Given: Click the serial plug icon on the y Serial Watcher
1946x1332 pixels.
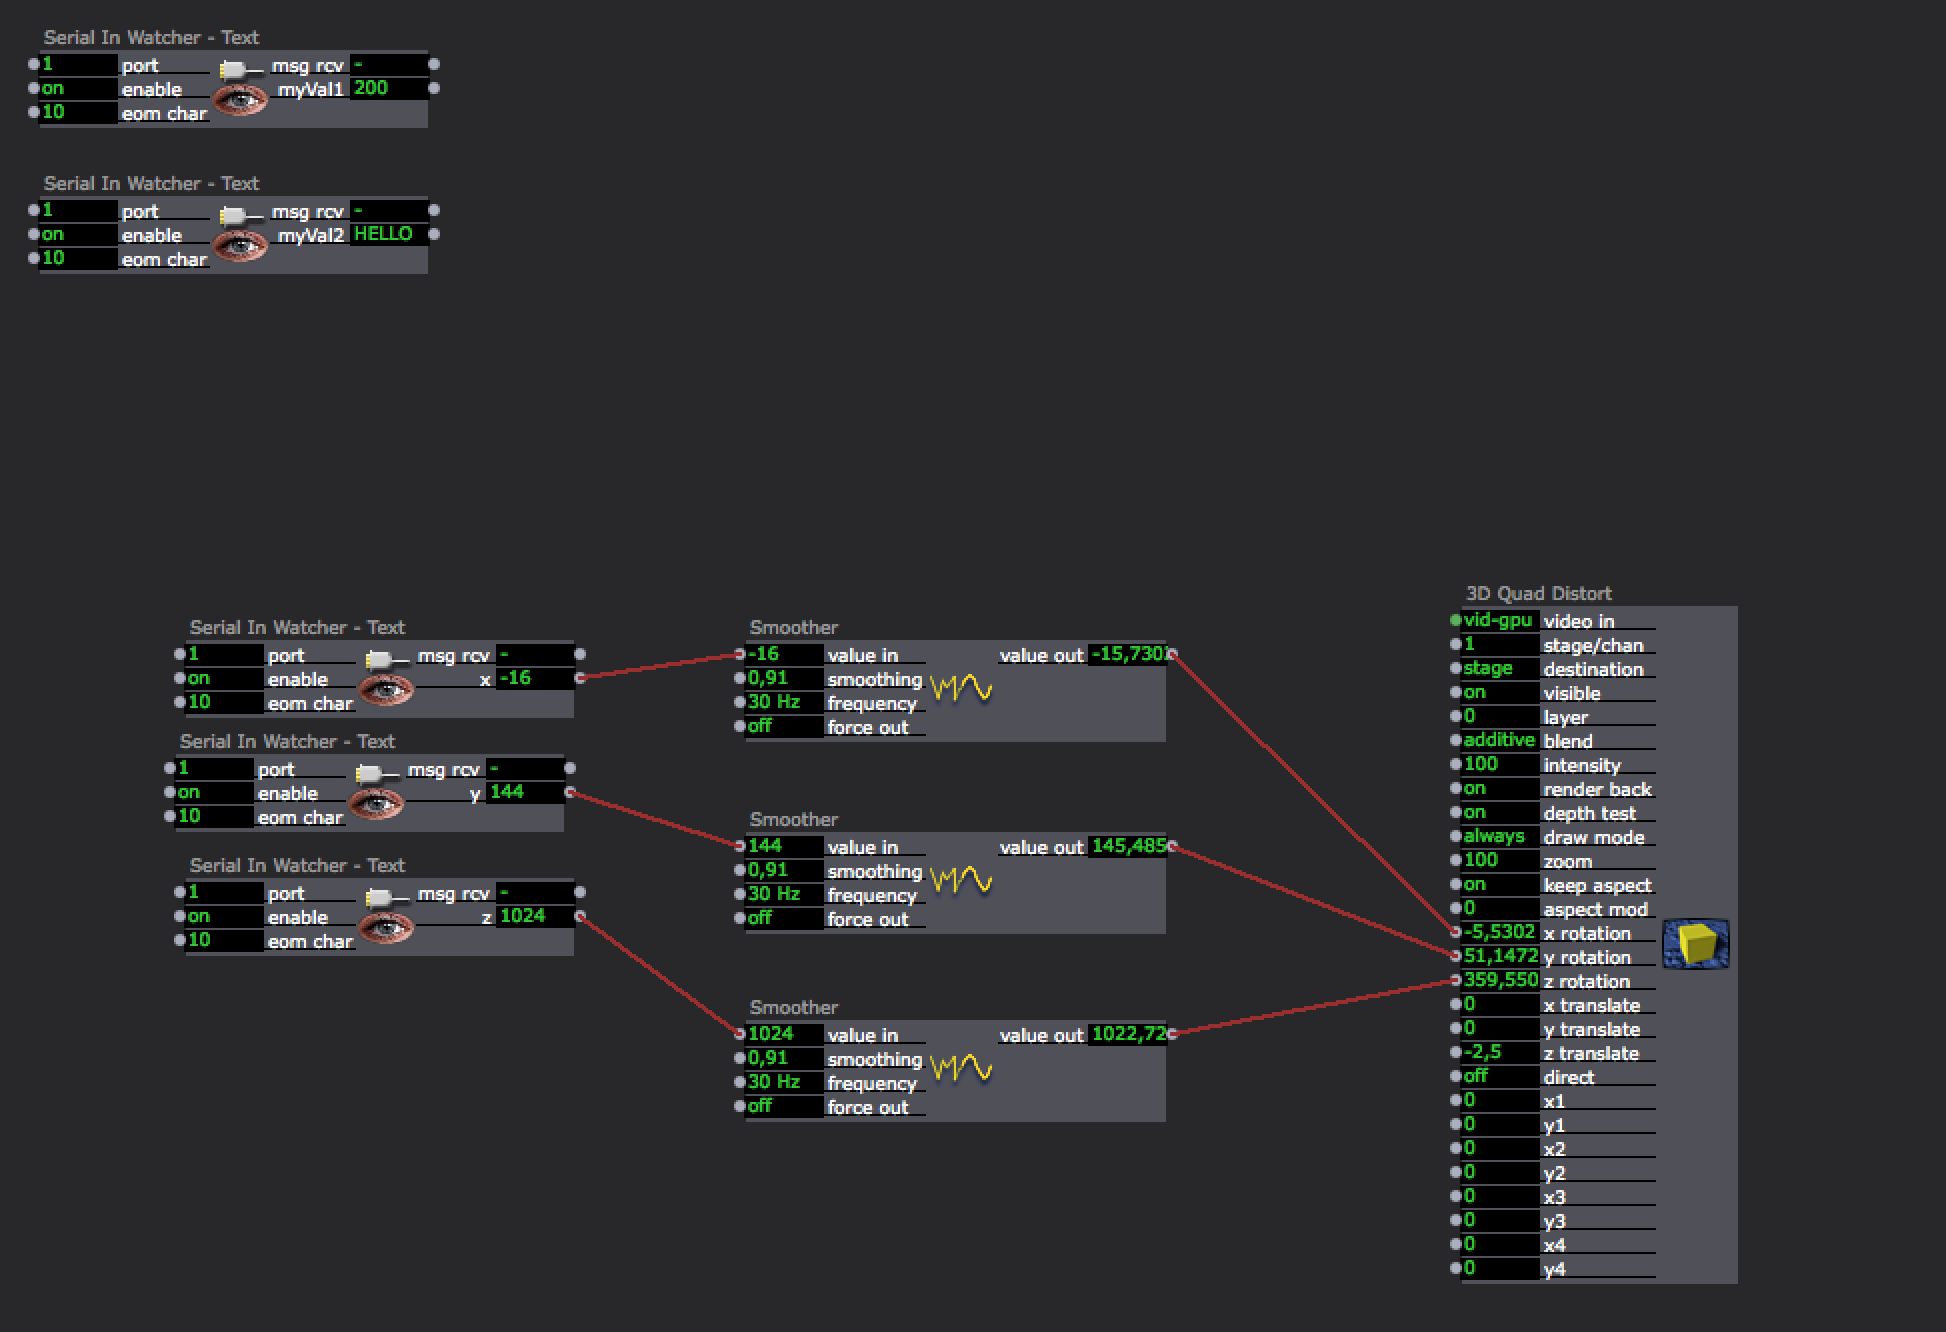Looking at the screenshot, I should pos(369,773).
